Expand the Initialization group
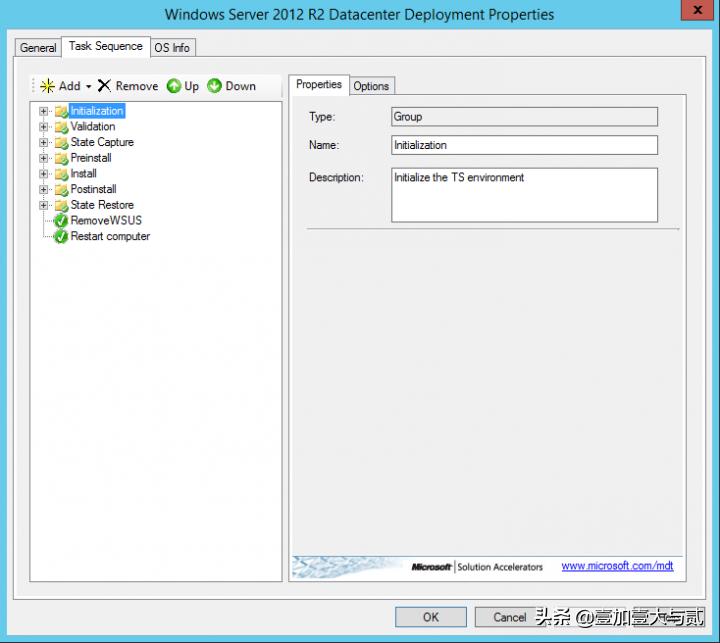The image size is (720, 643). click(x=44, y=111)
